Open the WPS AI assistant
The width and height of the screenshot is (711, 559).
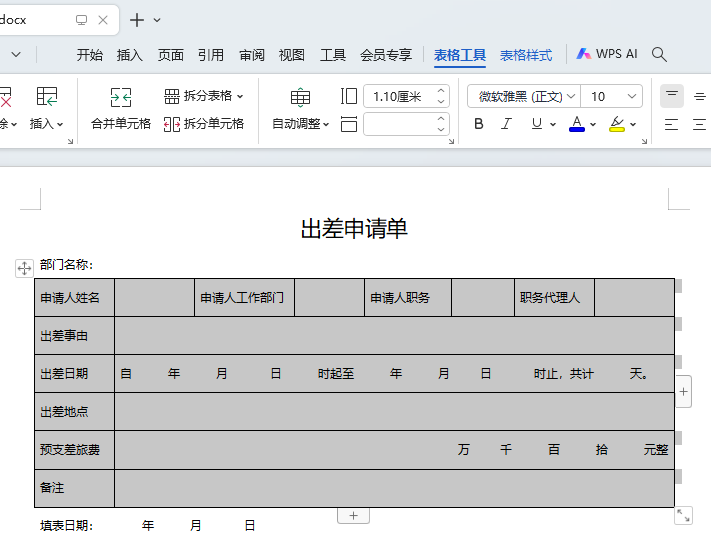[x=607, y=54]
